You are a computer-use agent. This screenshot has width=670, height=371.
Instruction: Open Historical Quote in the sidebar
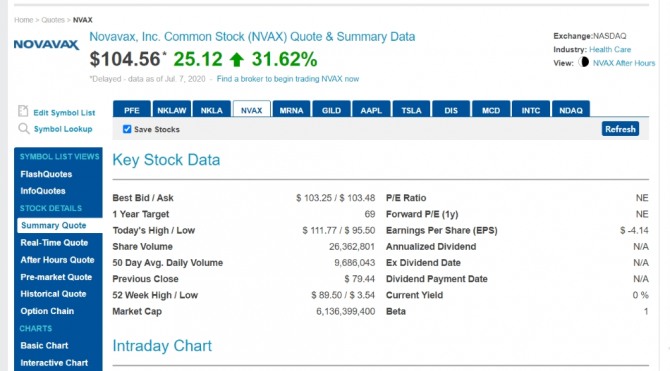click(53, 294)
